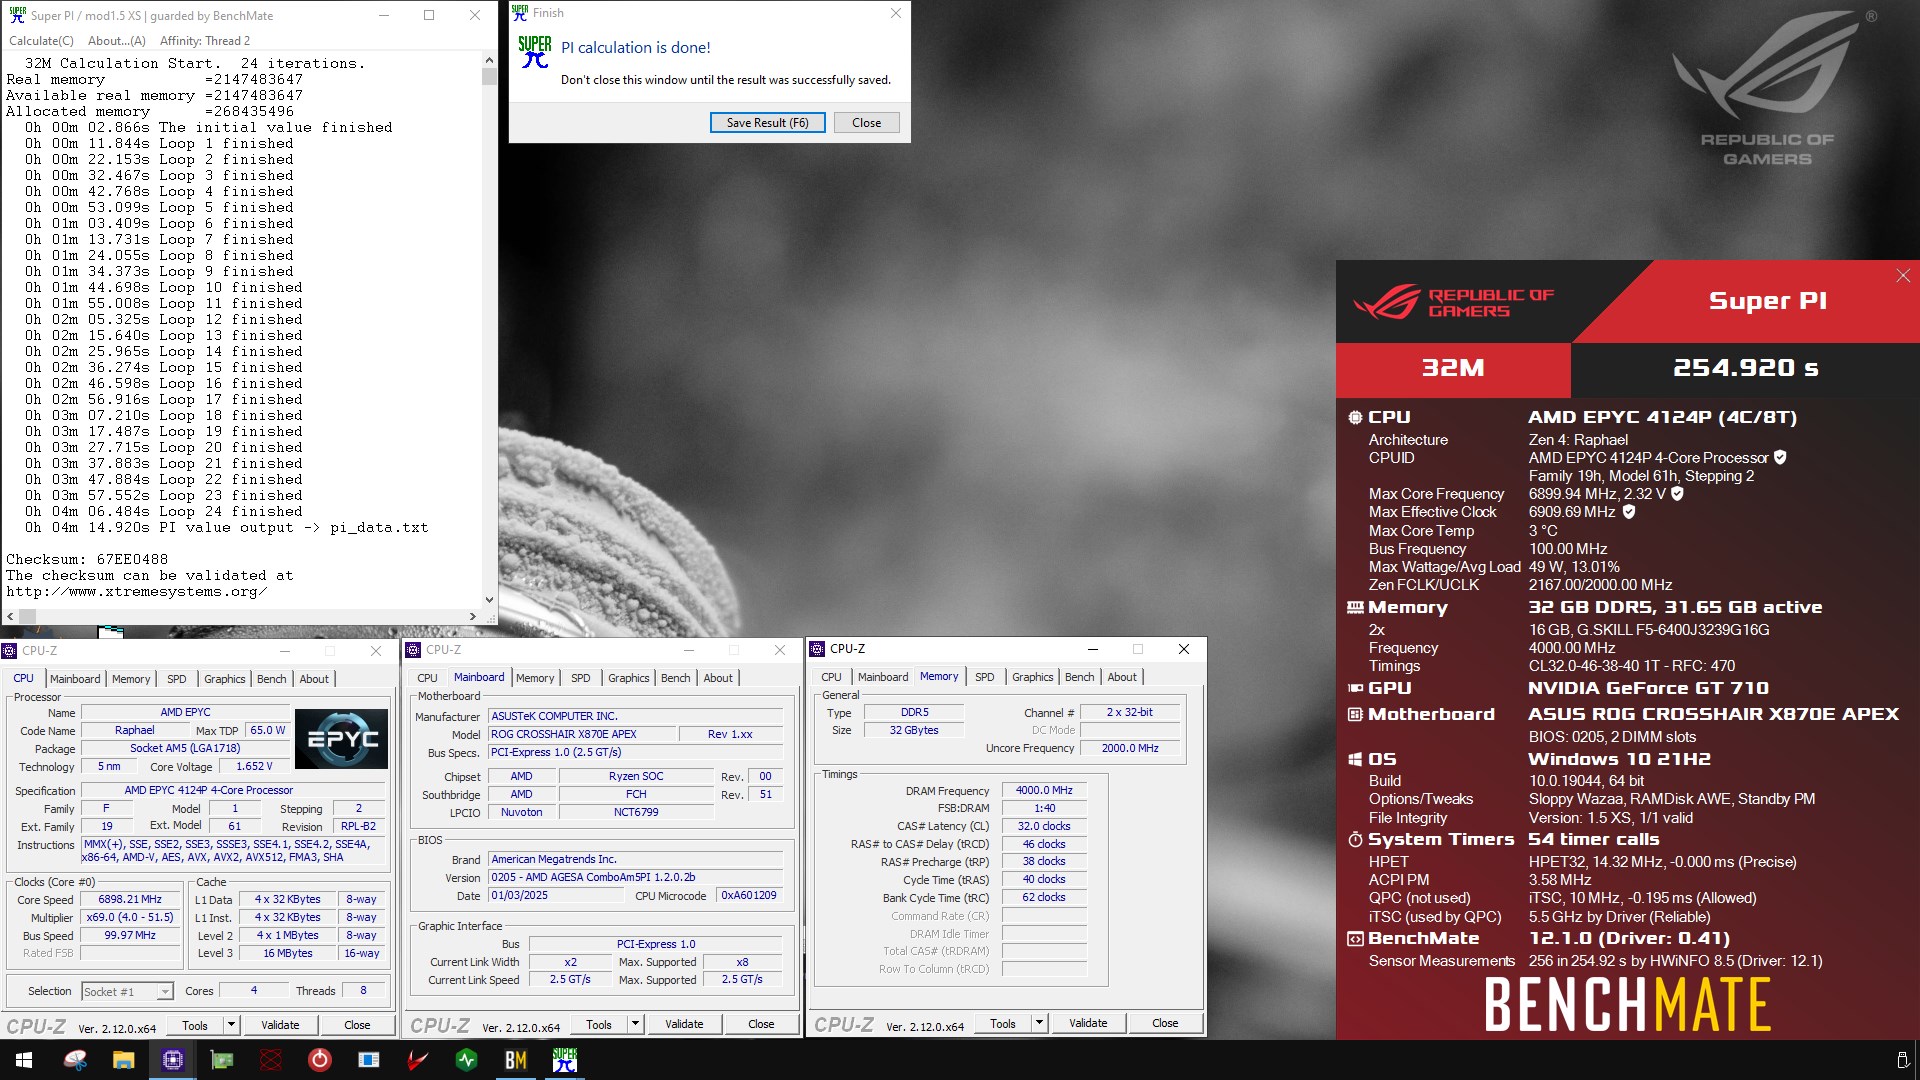Screen dimensions: 1920x1080
Task: Open the green hexagon pulse monitor icon
Action: [x=467, y=1060]
